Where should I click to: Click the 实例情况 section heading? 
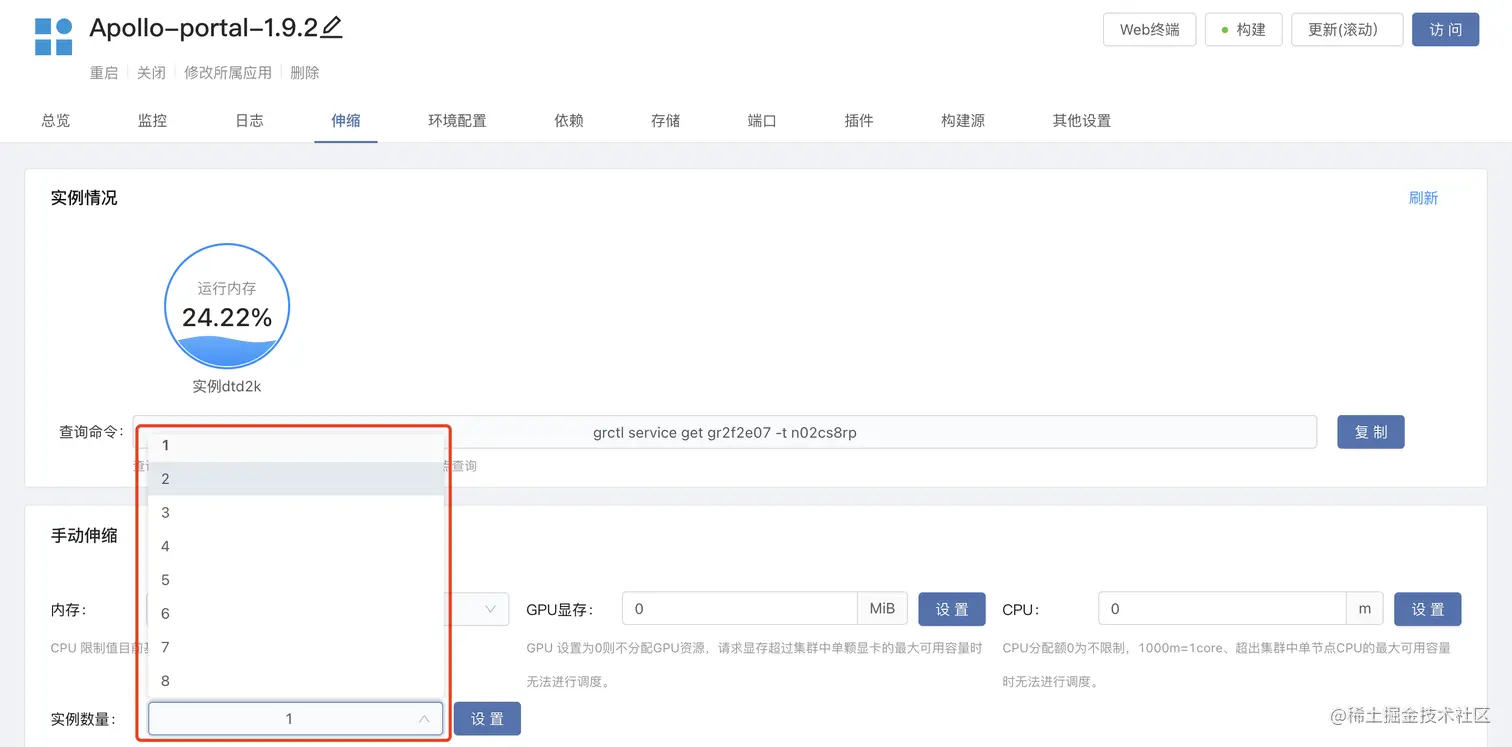[x=84, y=198]
